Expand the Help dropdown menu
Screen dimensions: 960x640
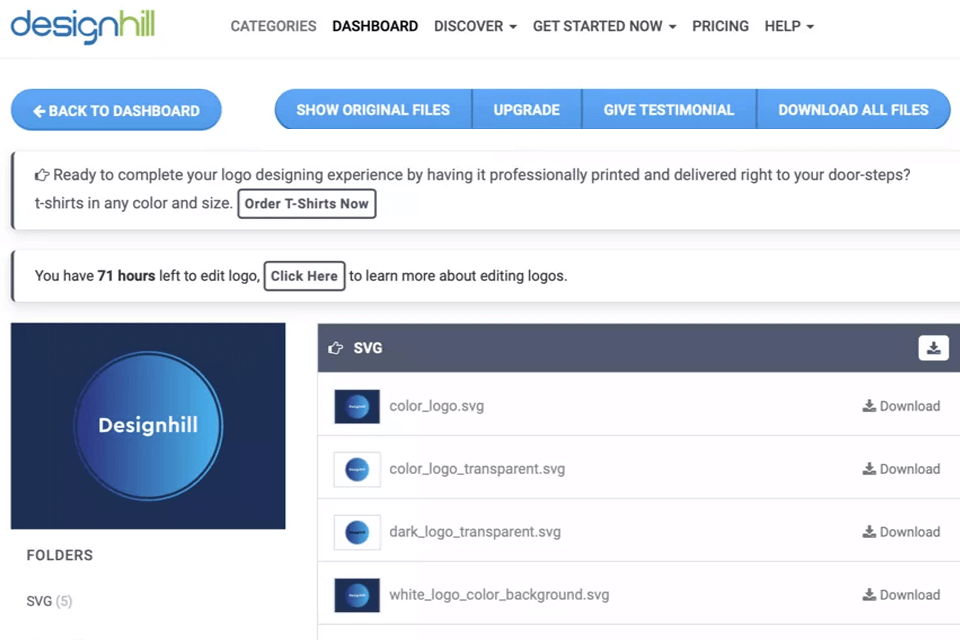[x=789, y=26]
